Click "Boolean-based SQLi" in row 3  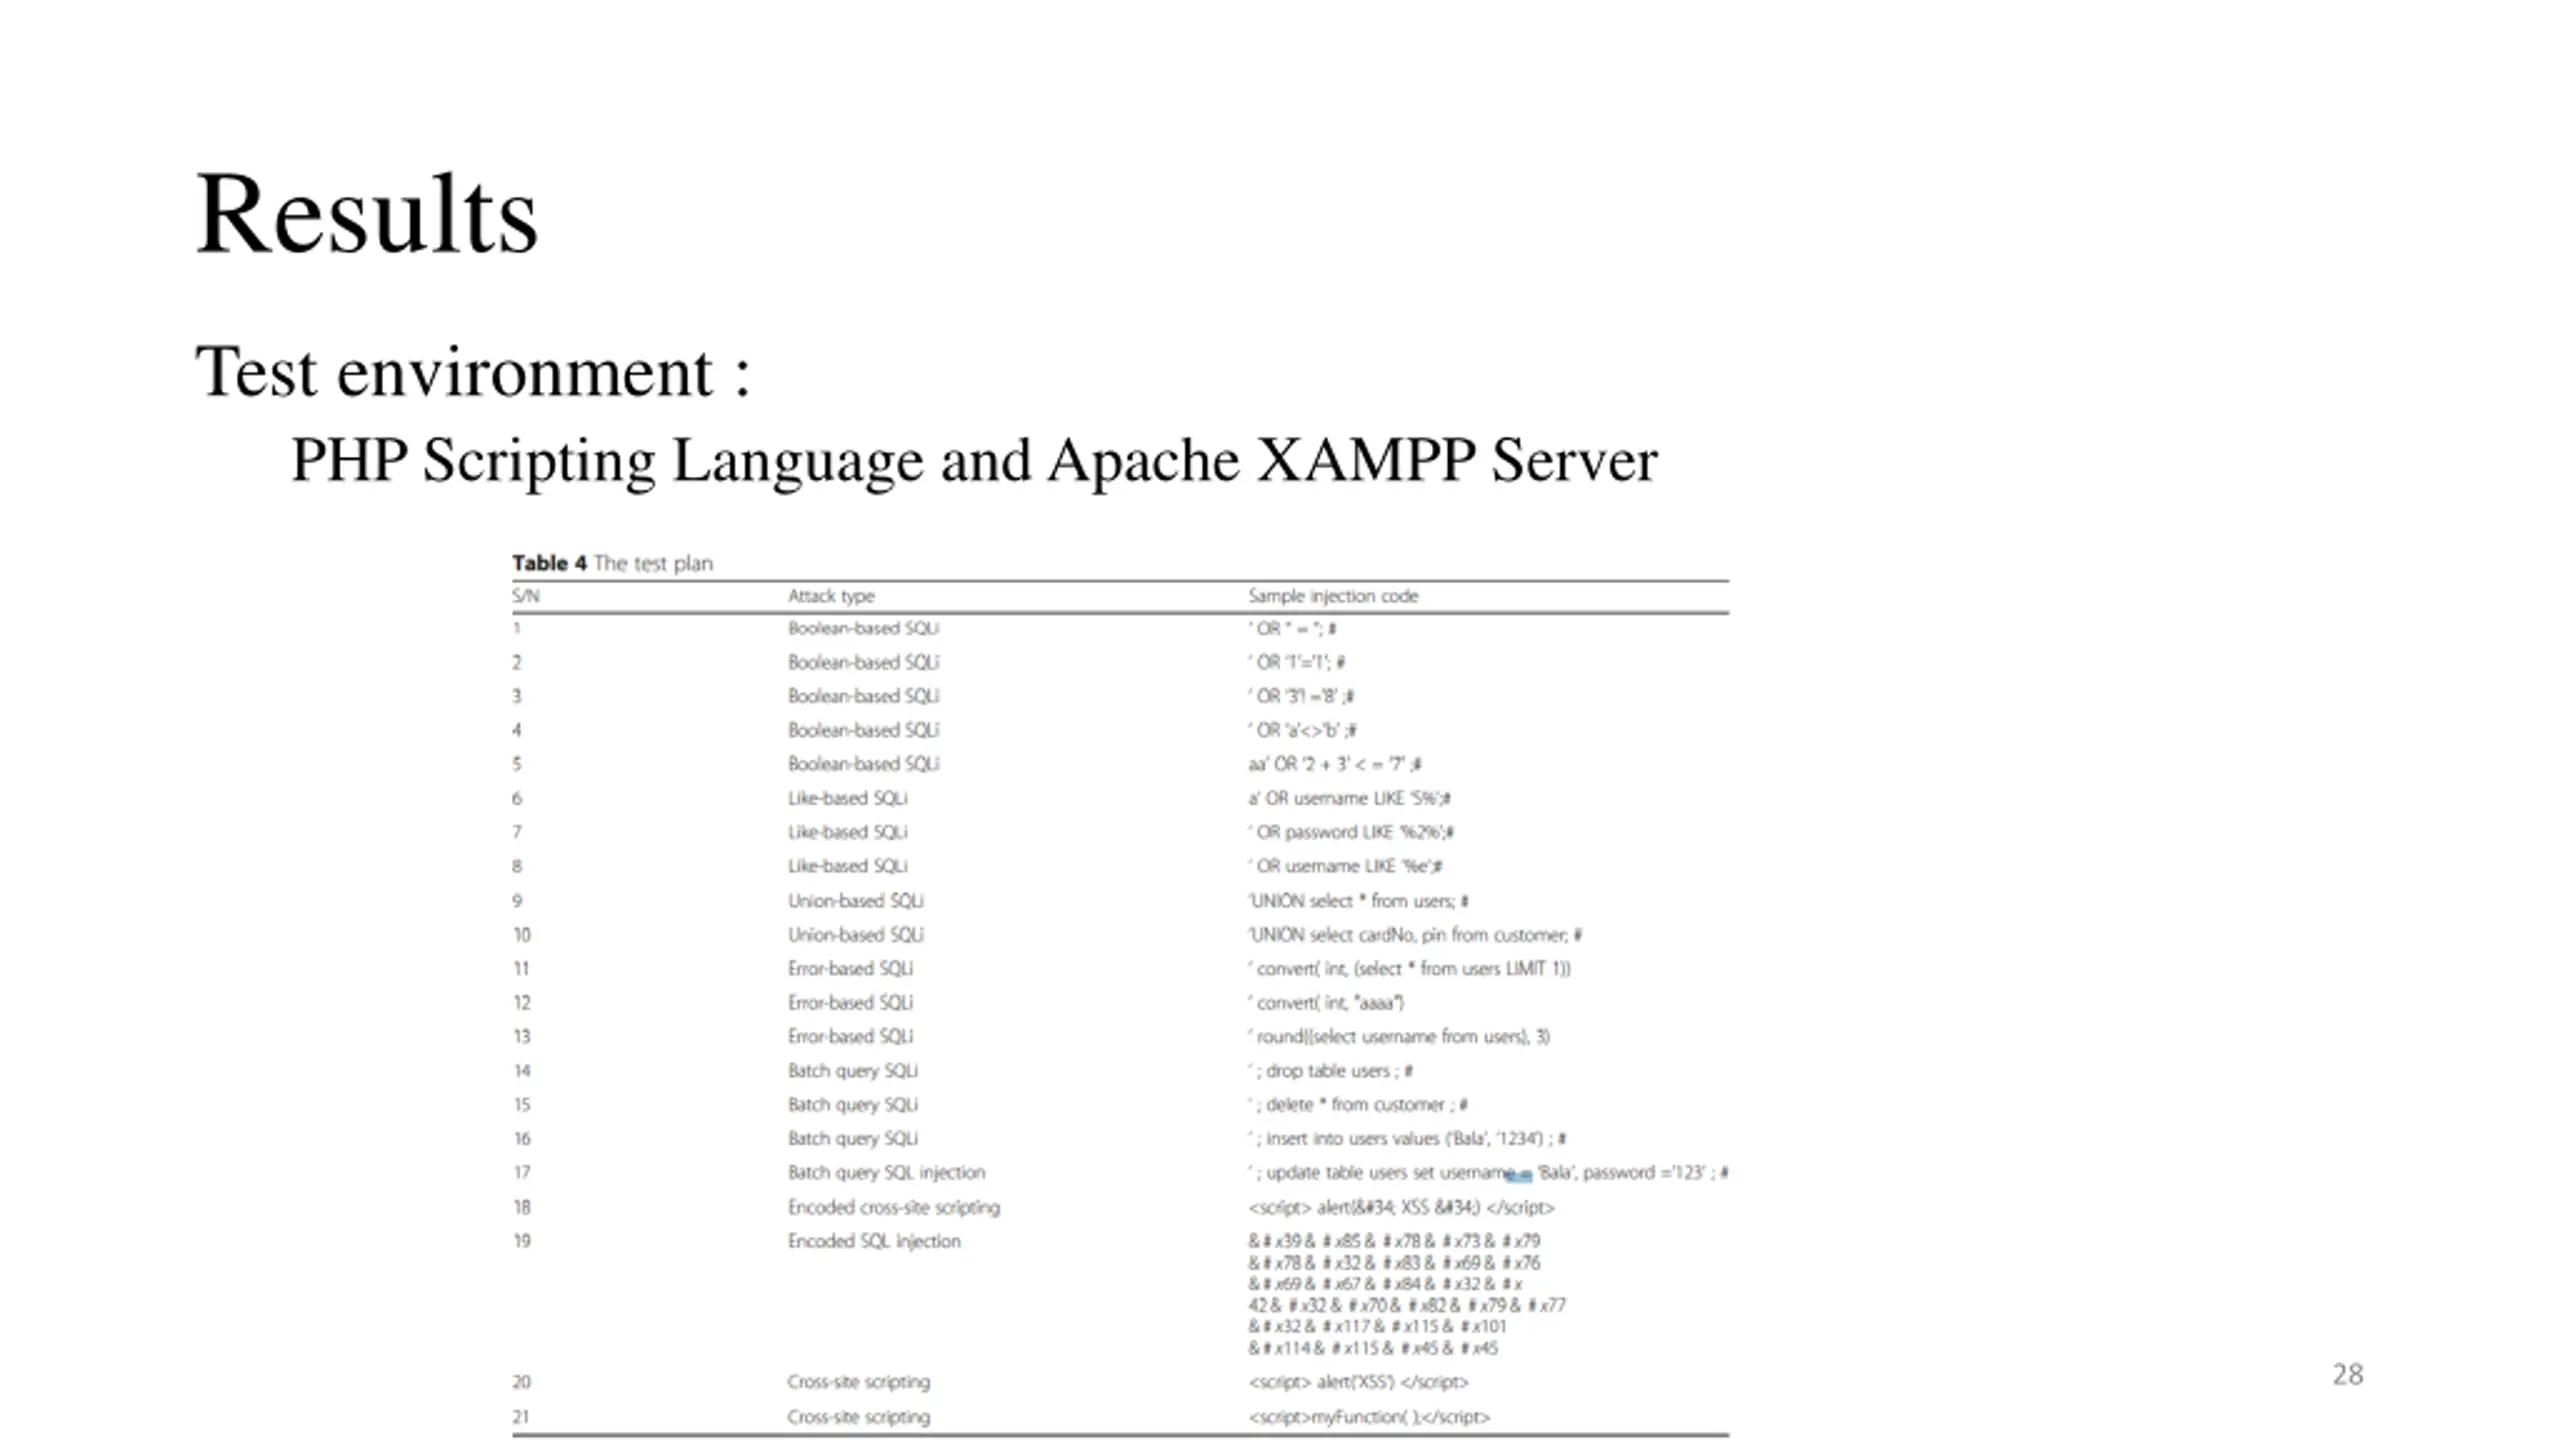[x=863, y=696]
